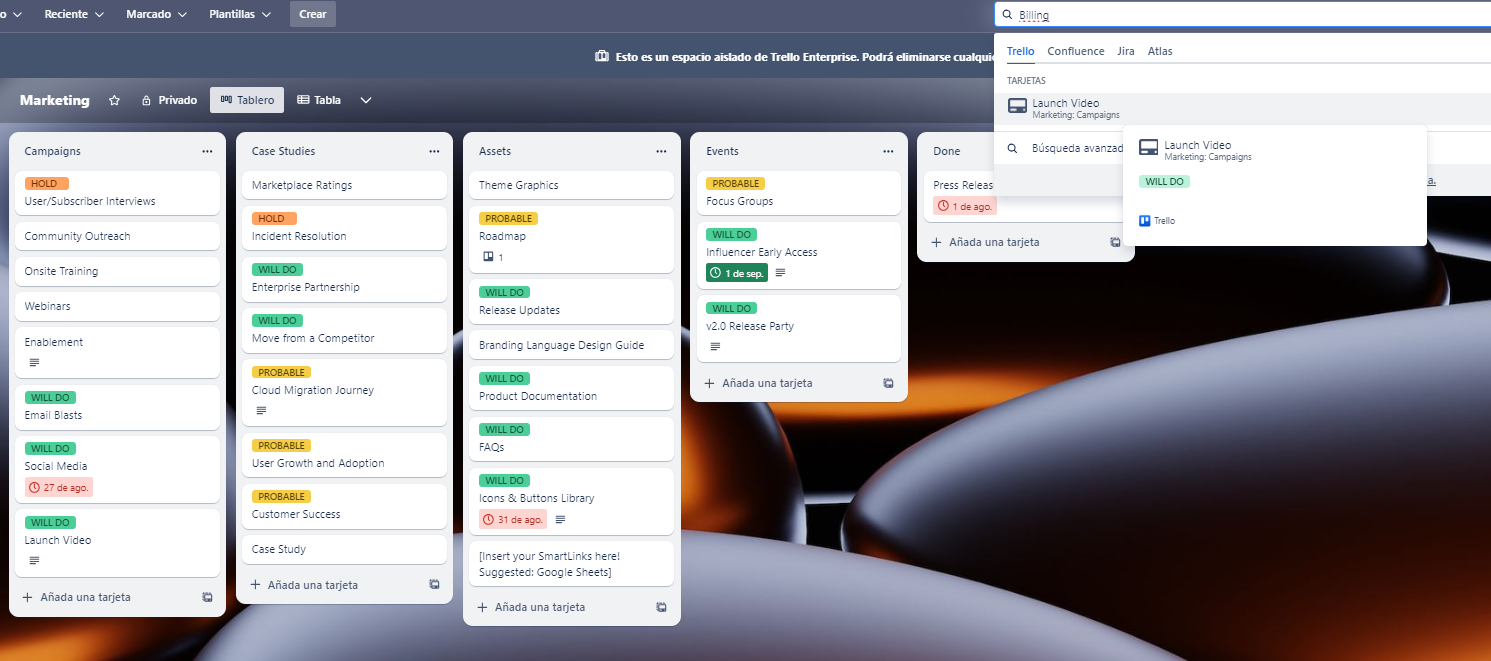Open the Privado visibility button

169,100
